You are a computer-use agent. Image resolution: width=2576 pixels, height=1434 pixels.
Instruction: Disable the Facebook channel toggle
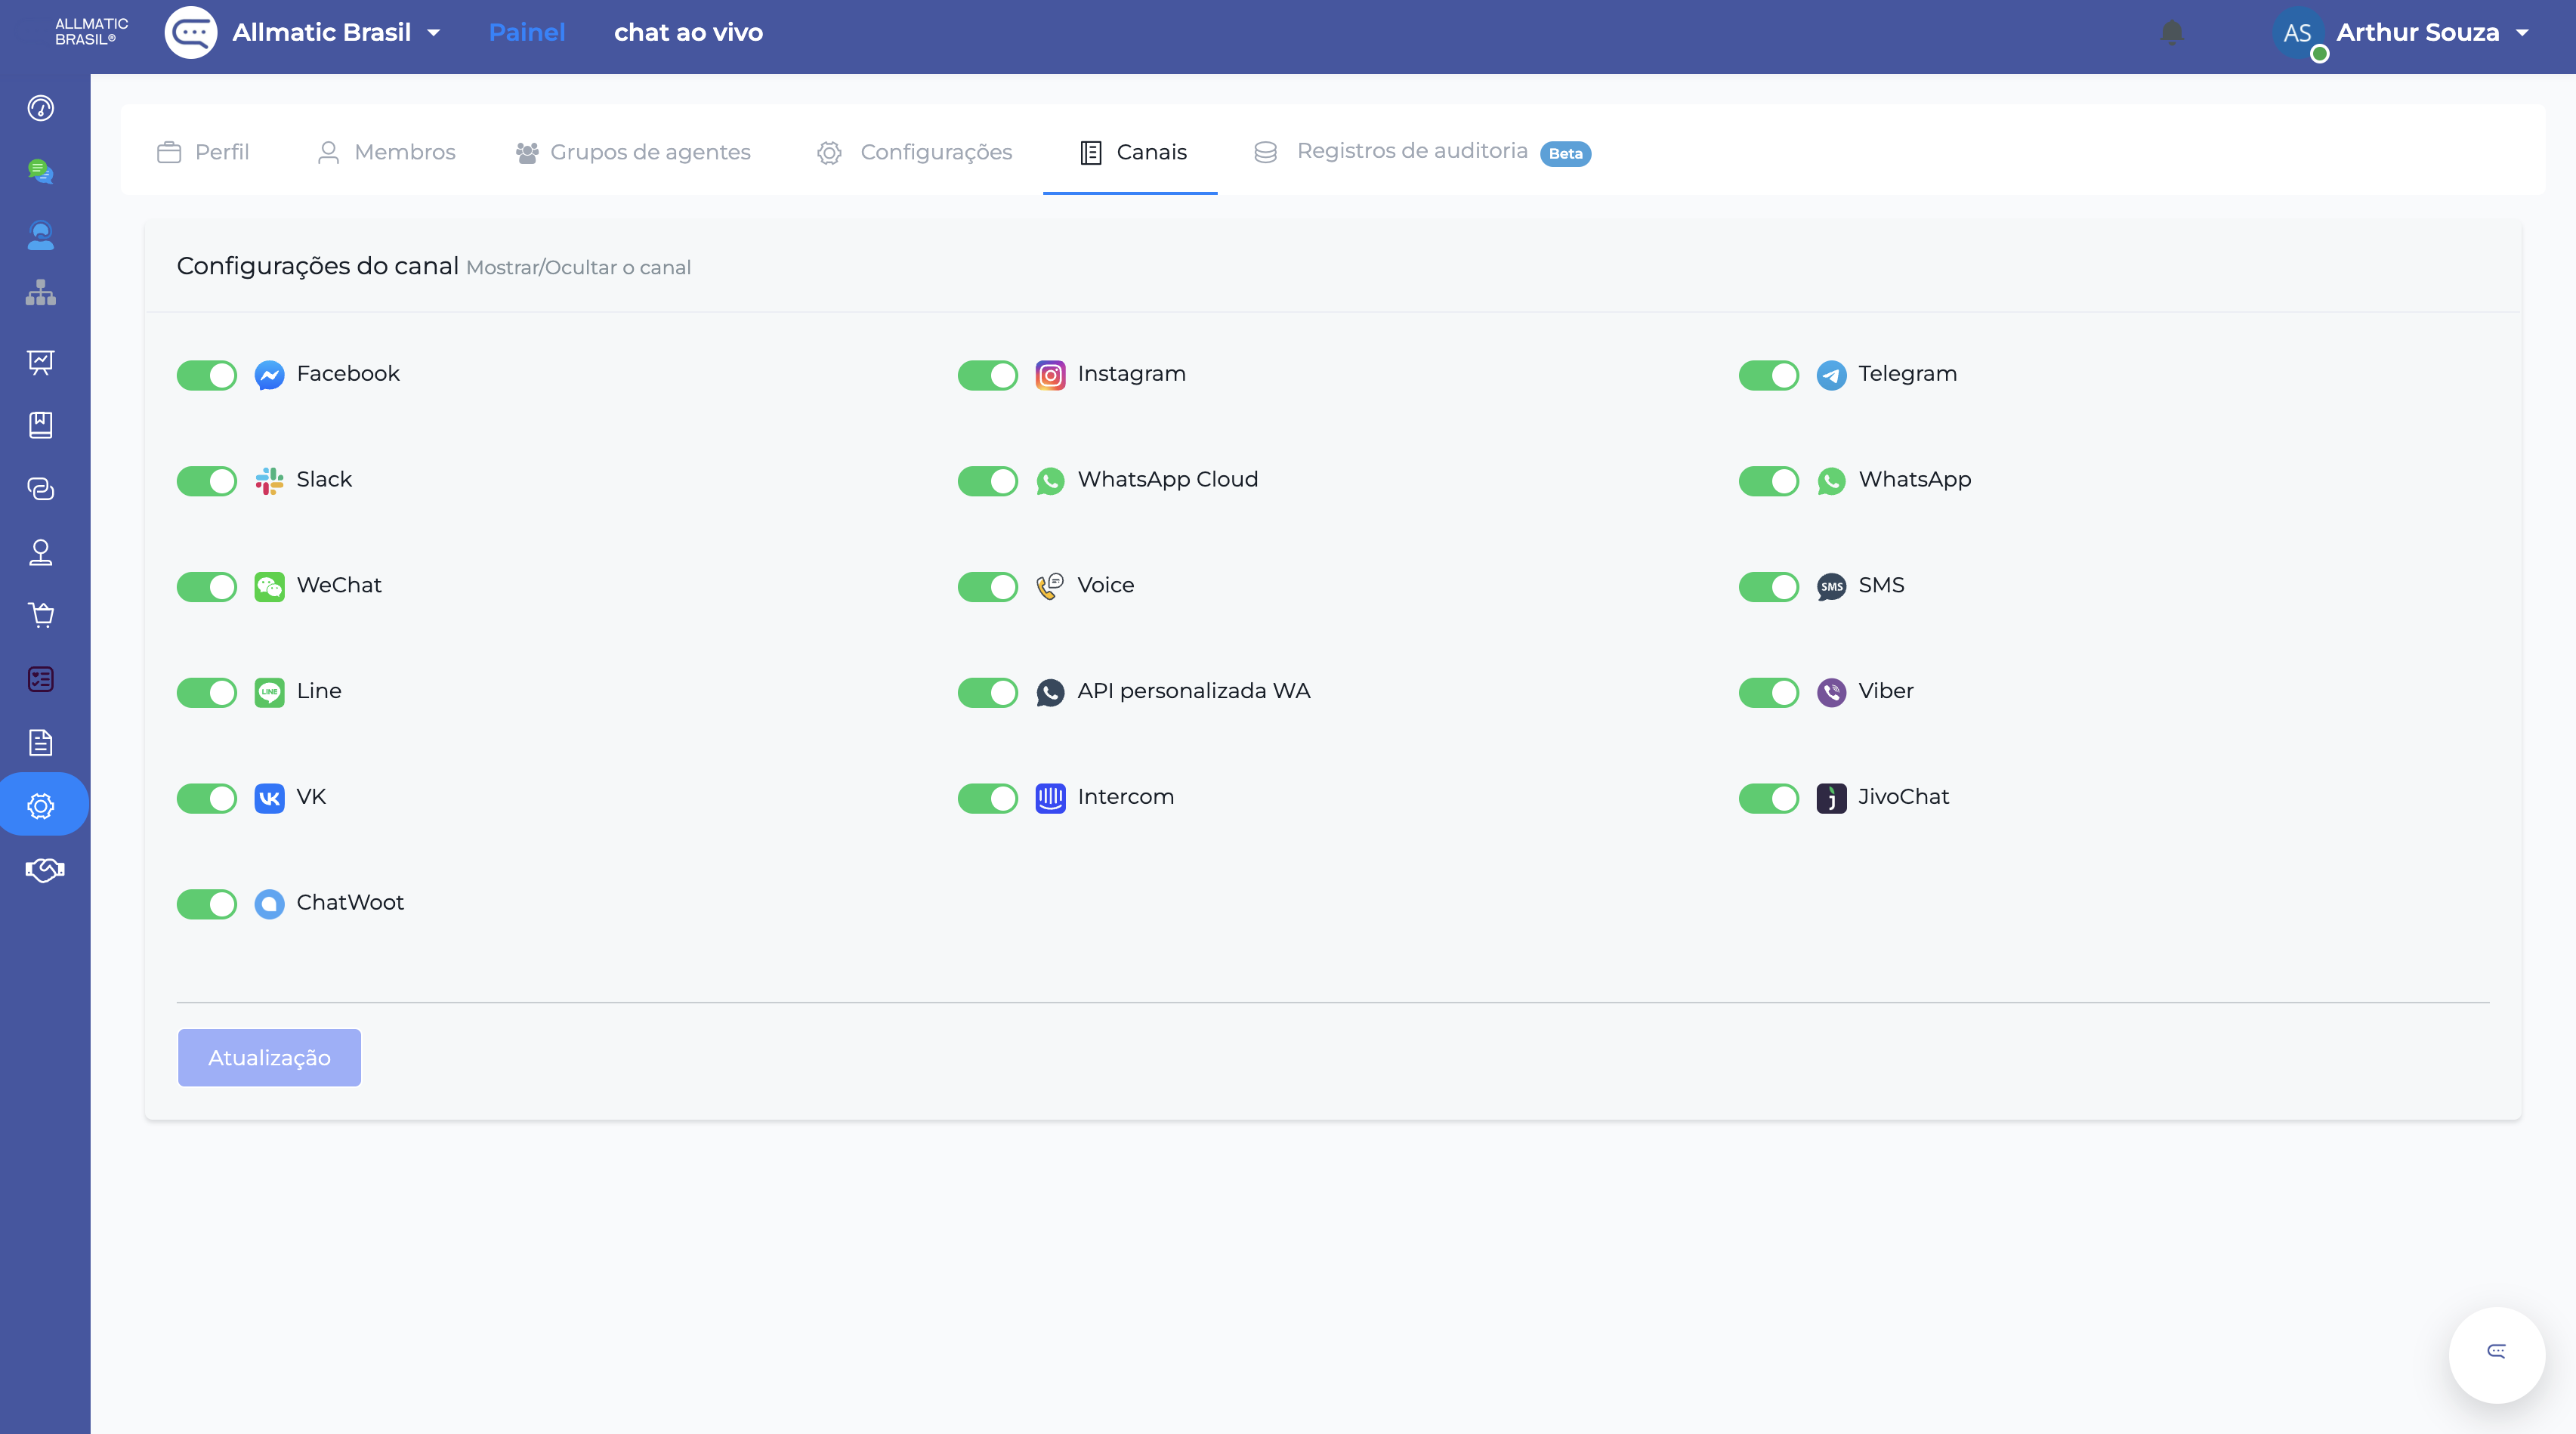207,375
